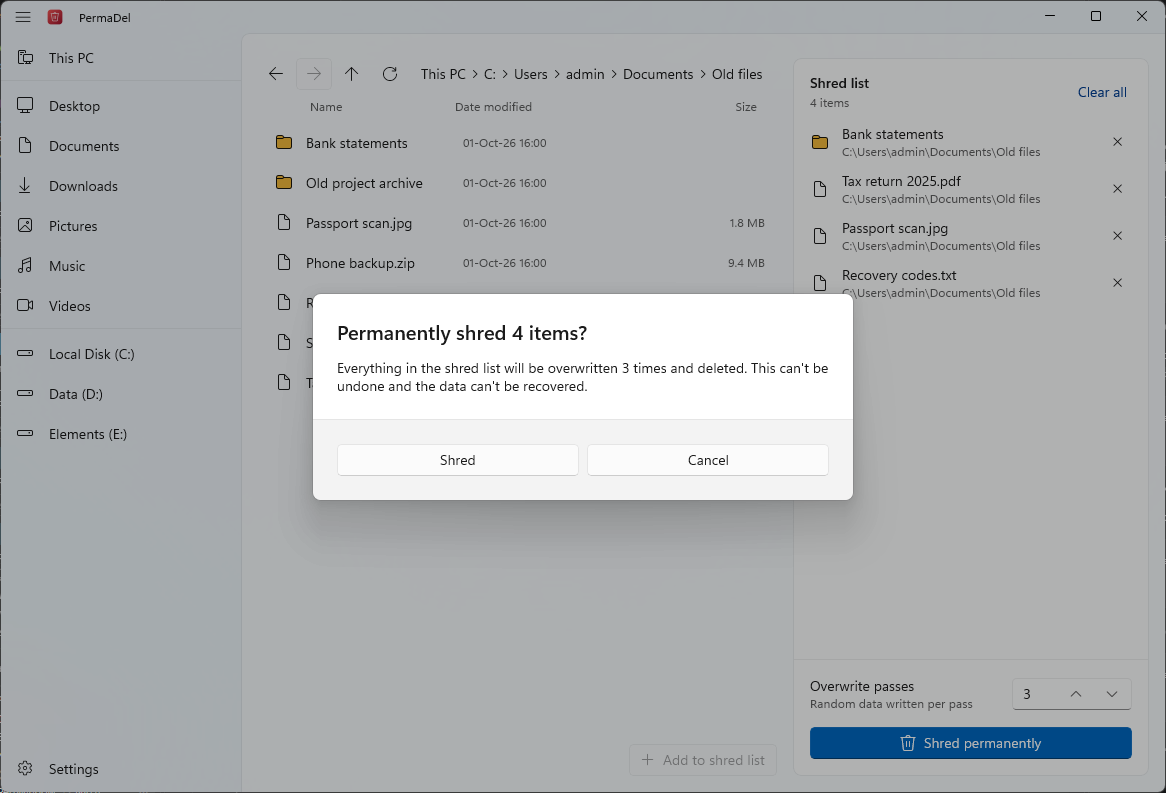Sort by the Name column header
The height and width of the screenshot is (793, 1166).
pos(326,107)
